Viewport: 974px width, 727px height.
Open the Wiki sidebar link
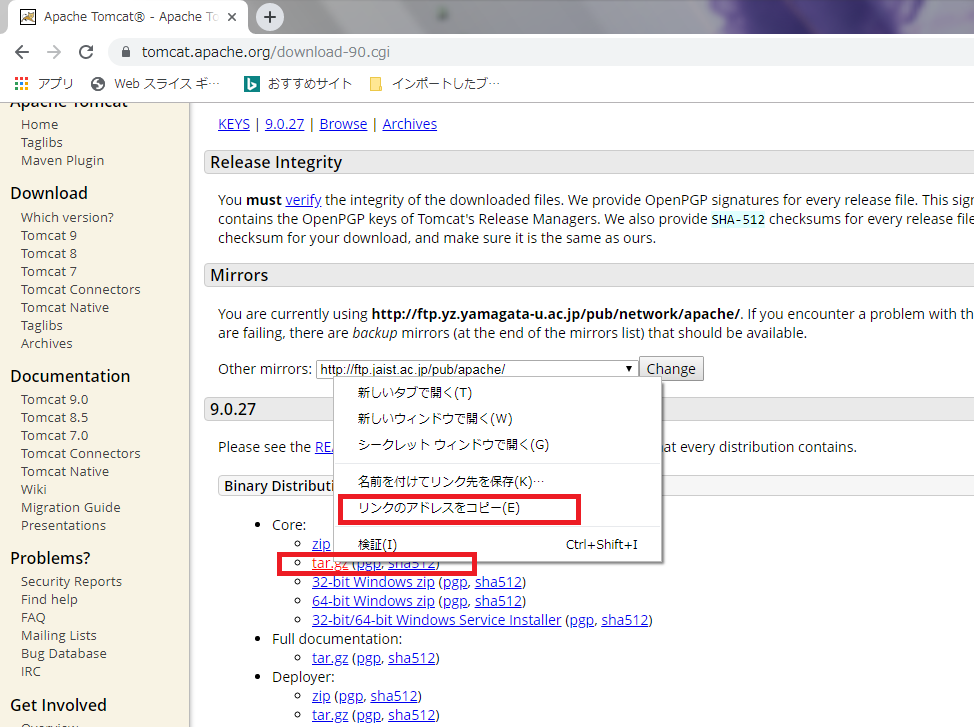pyautogui.click(x=34, y=490)
